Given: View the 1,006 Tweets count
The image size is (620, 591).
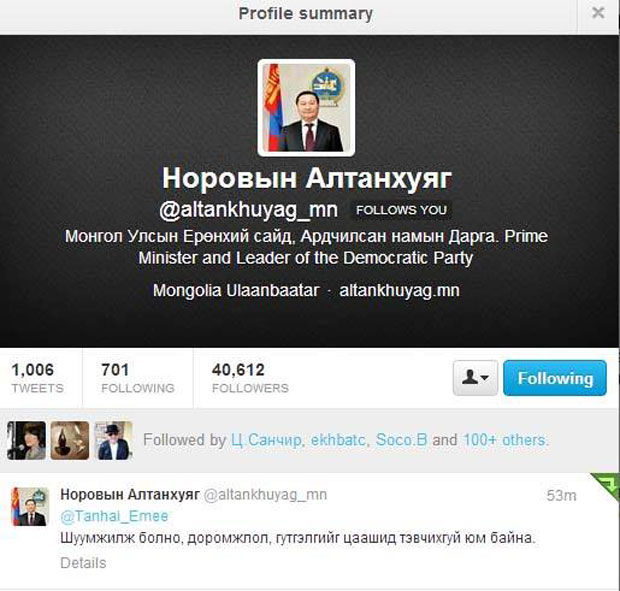Looking at the screenshot, I should (37, 378).
